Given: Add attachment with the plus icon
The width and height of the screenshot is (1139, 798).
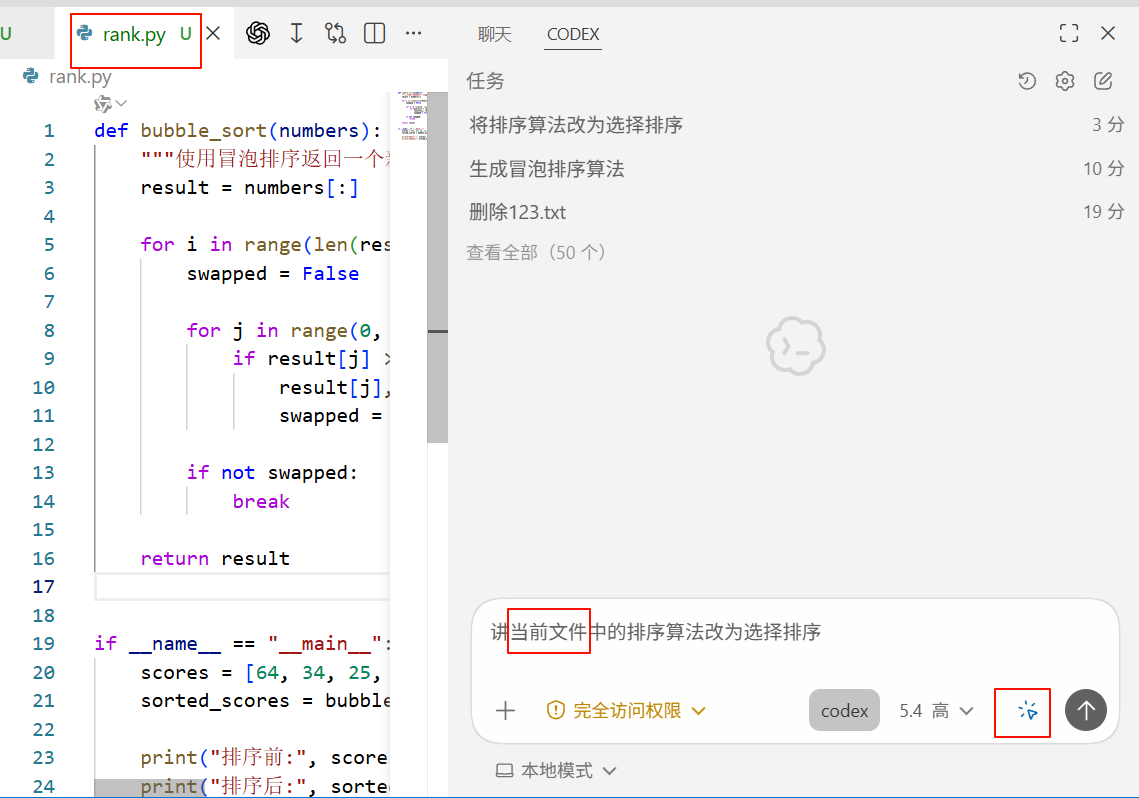Looking at the screenshot, I should coord(506,710).
